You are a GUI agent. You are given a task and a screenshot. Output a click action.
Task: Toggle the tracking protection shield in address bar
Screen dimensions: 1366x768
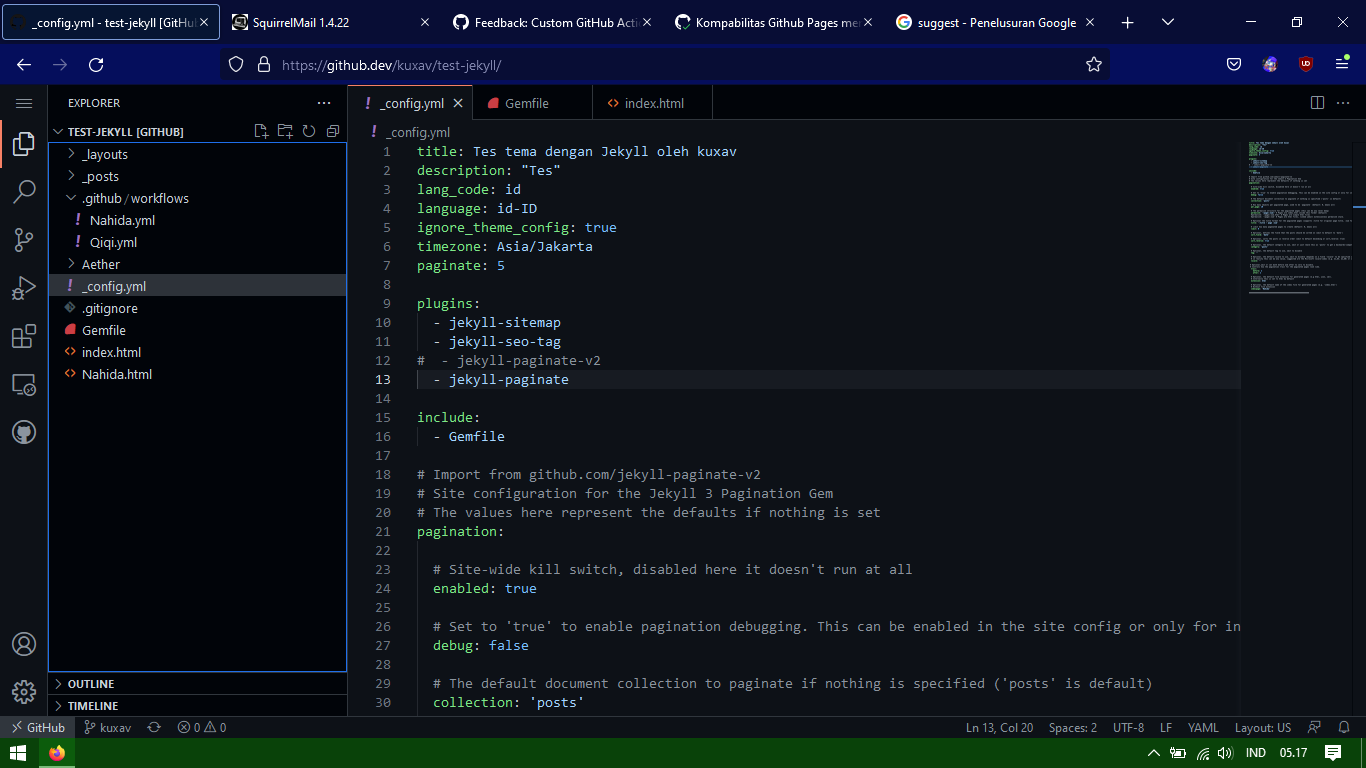(234, 63)
